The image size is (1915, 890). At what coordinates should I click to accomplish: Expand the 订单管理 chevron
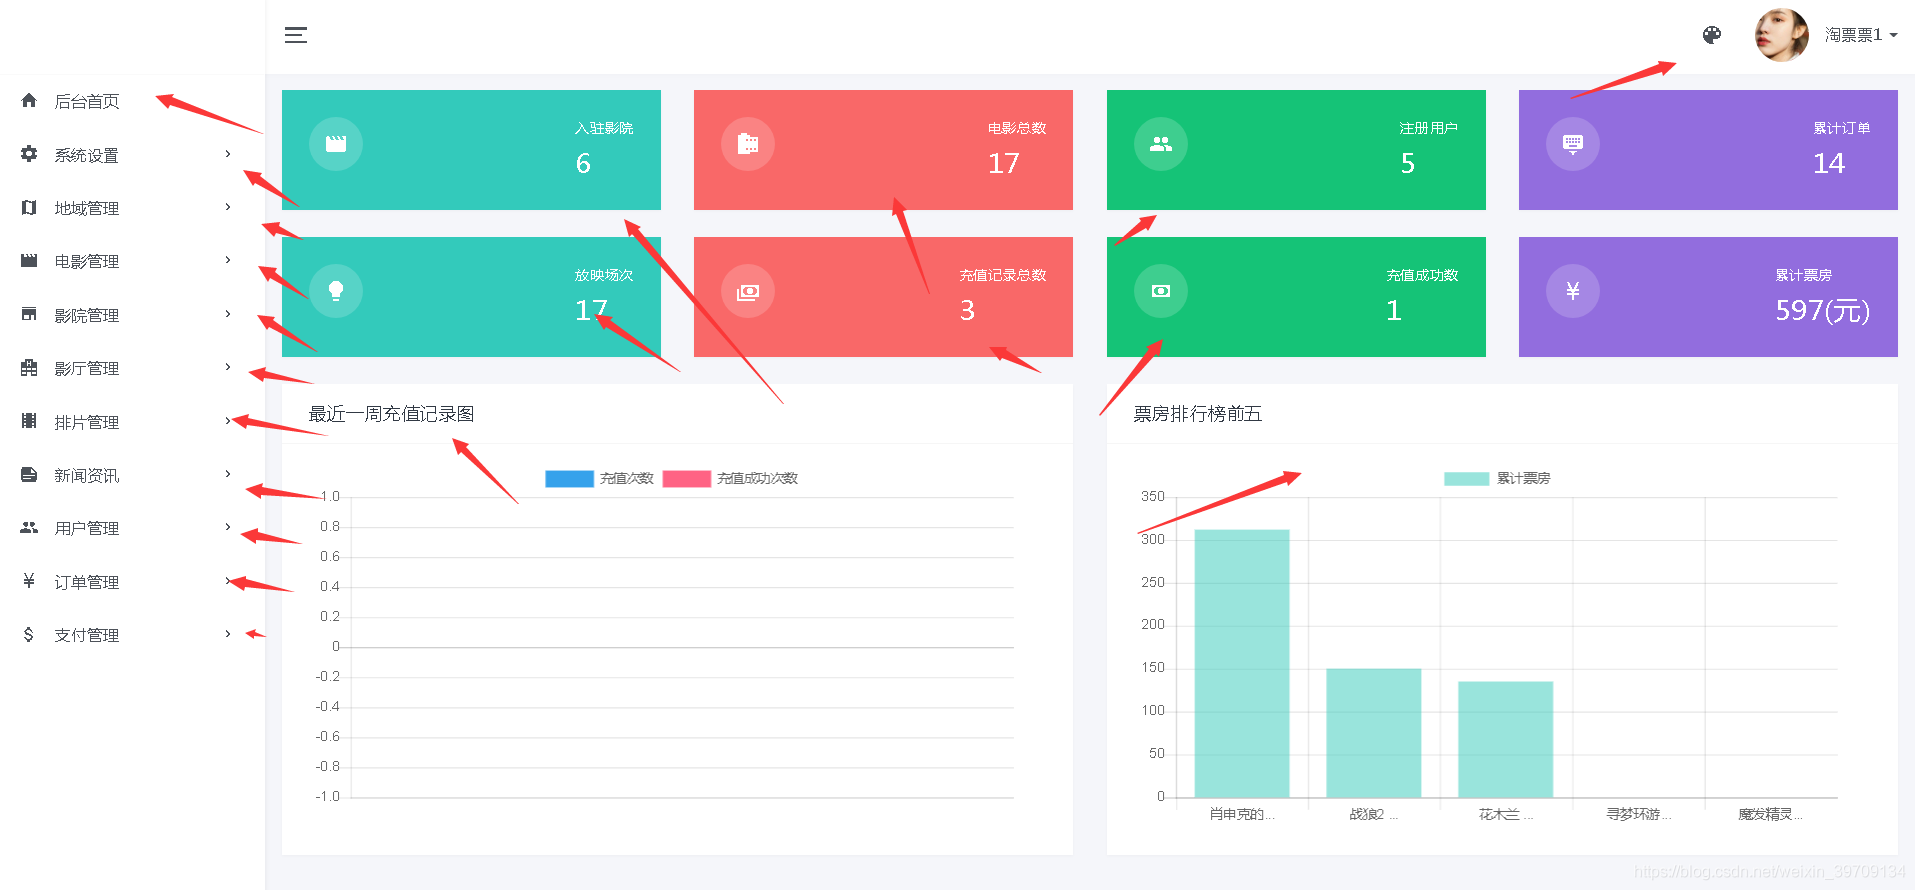pyautogui.click(x=228, y=581)
